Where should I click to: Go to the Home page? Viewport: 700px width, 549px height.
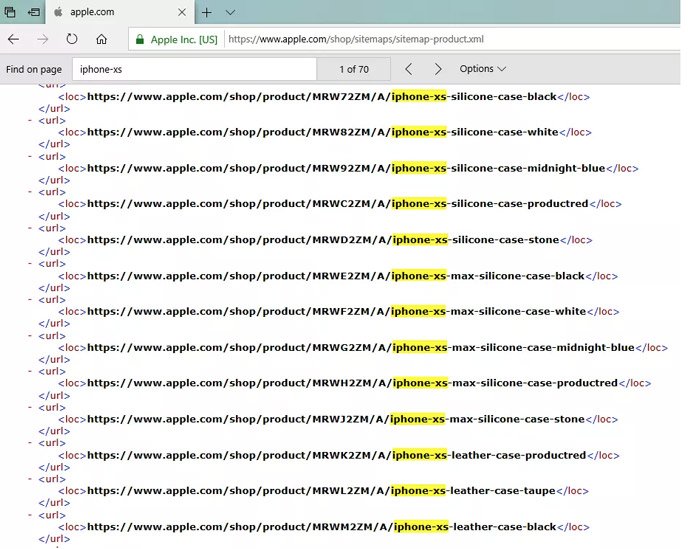[101, 40]
